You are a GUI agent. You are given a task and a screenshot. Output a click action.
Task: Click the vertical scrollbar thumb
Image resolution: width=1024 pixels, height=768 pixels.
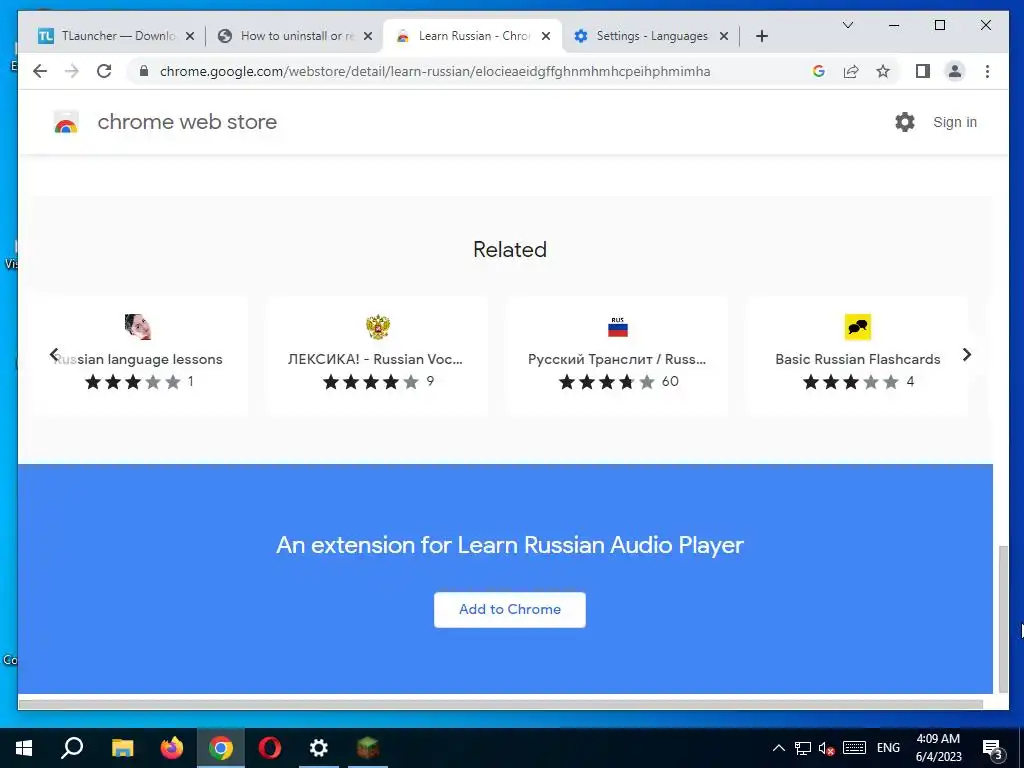tap(1003, 619)
